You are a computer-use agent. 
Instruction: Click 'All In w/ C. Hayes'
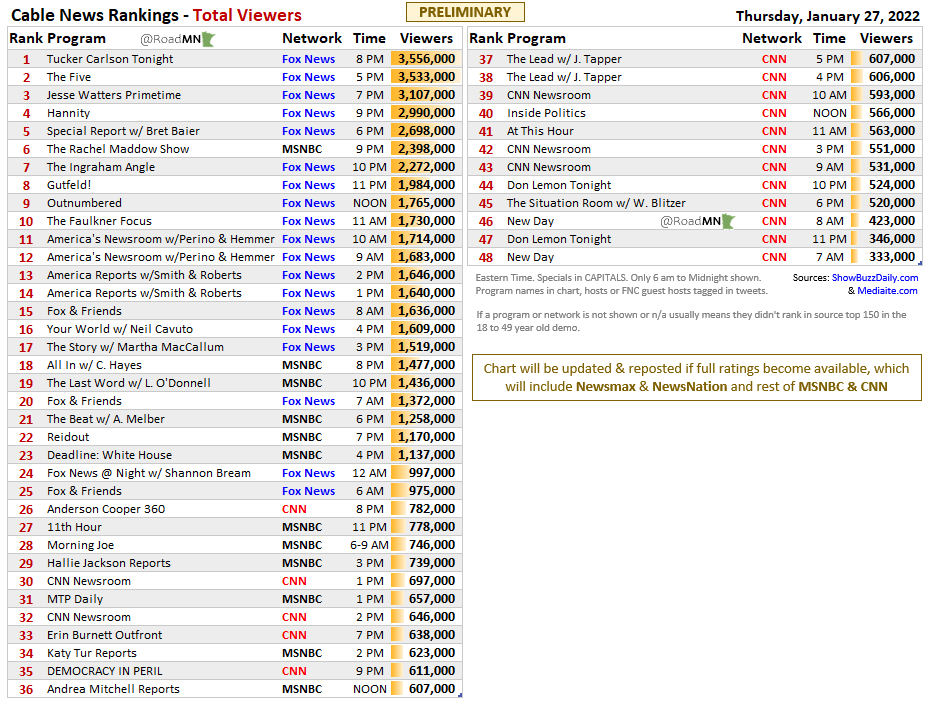(x=94, y=365)
